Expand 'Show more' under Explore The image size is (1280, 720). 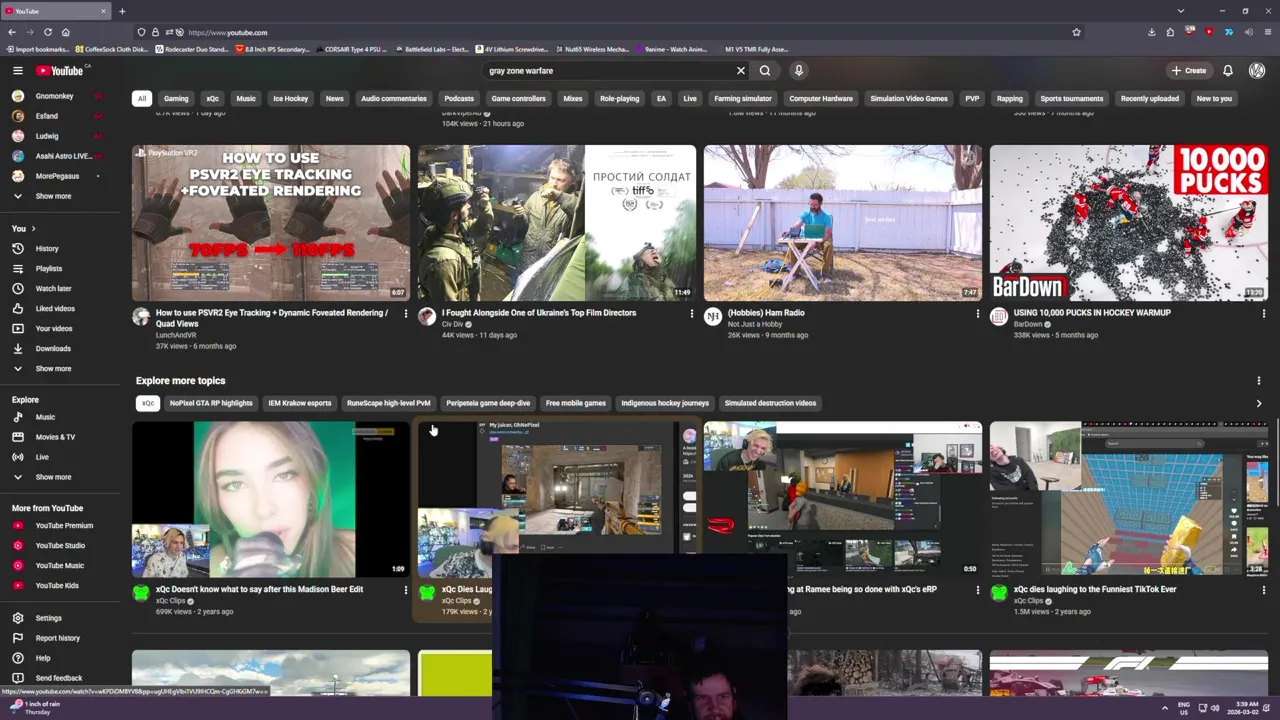click(55, 477)
